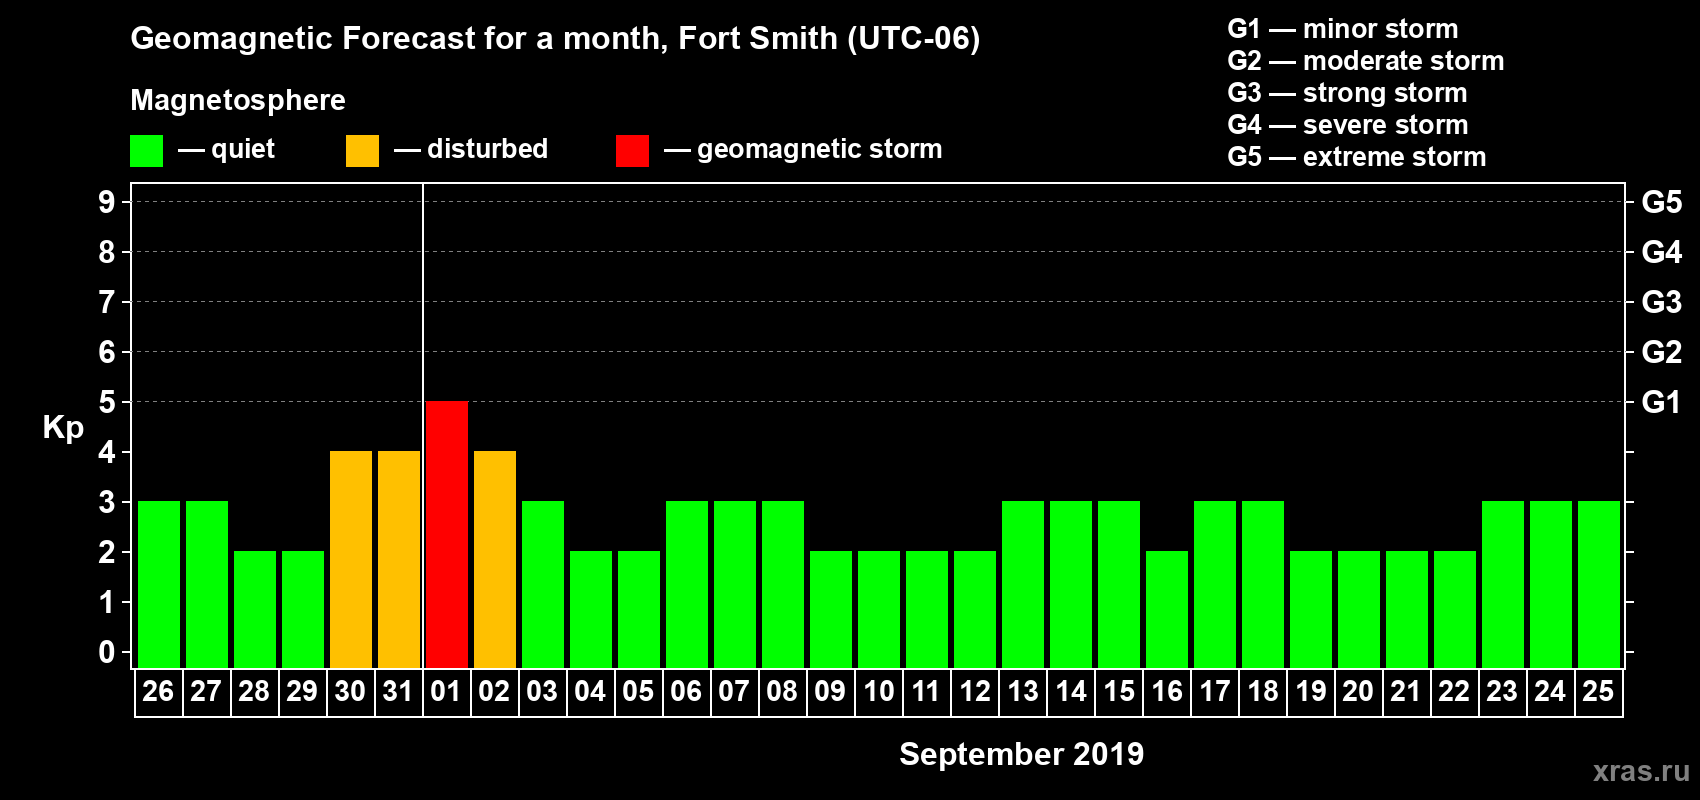Image resolution: width=1700 pixels, height=800 pixels.
Task: Click the 'G3 — strong storm' legend text
Action: pyautogui.click(x=1348, y=93)
